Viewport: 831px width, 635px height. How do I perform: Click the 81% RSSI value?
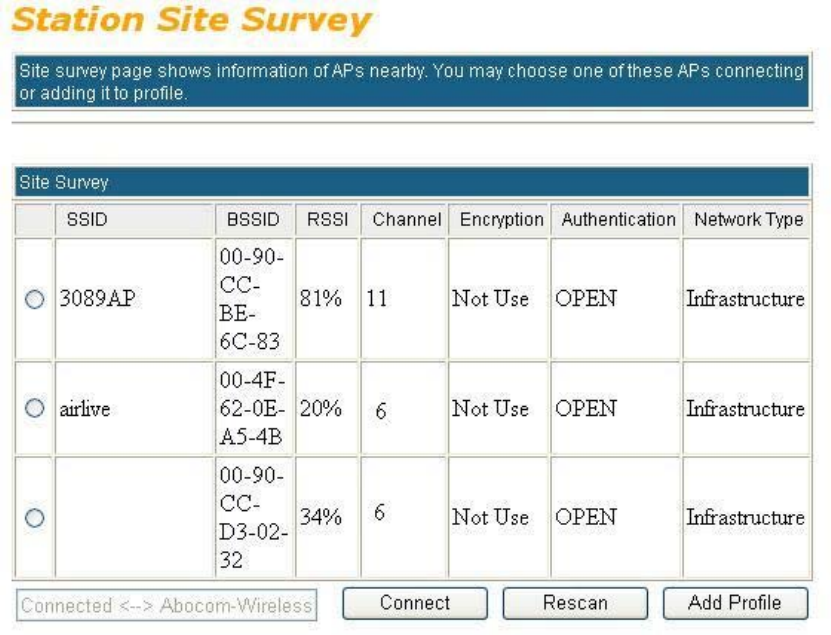[321, 298]
